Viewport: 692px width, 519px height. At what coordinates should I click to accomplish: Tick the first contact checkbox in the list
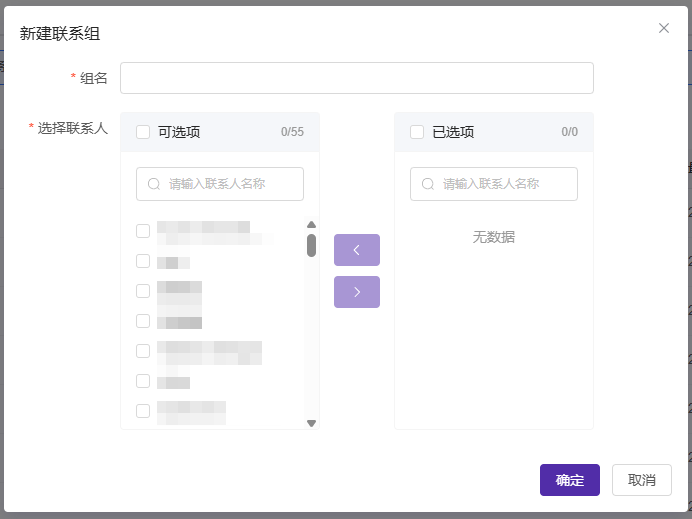[x=143, y=231]
